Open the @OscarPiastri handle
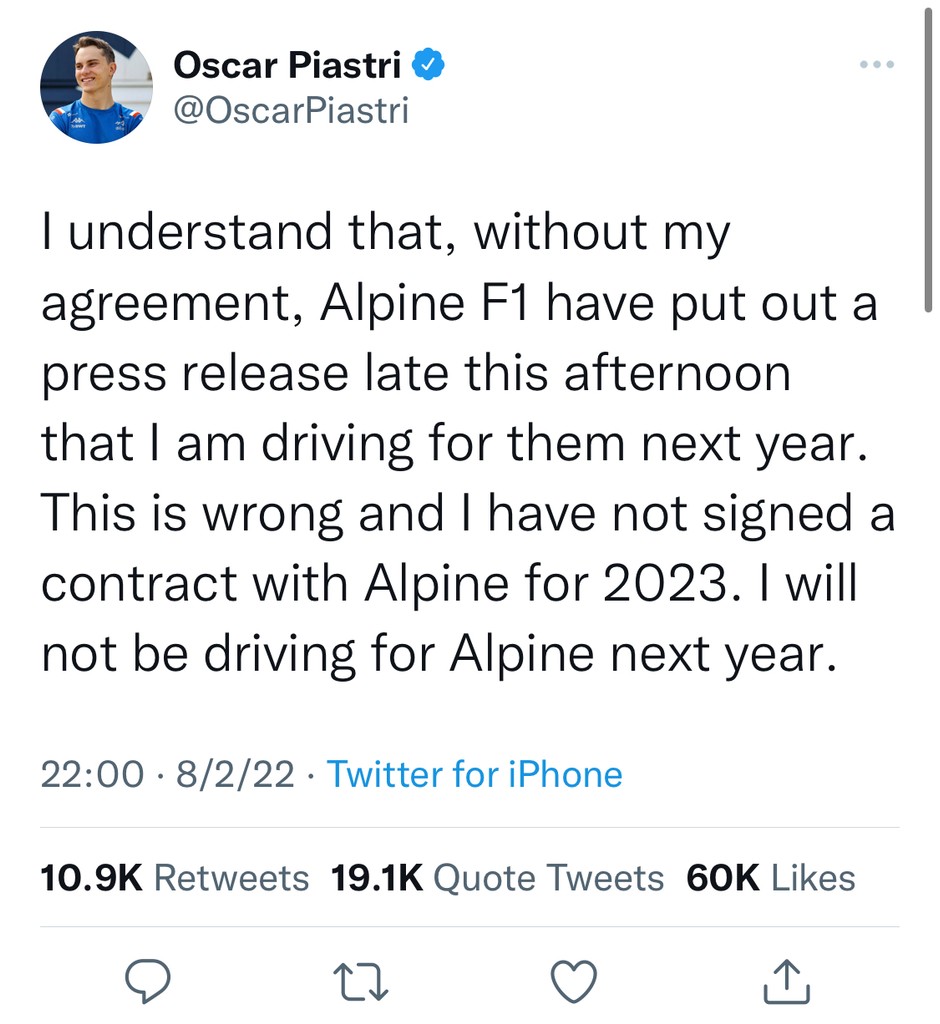 click(291, 110)
